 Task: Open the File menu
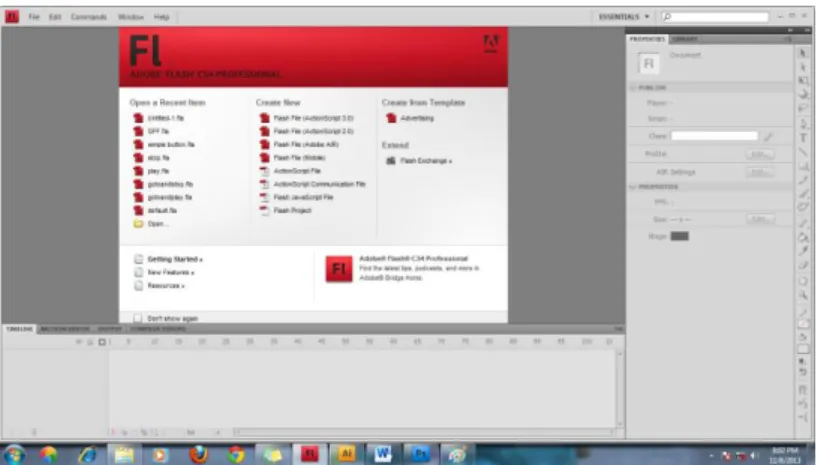34,17
